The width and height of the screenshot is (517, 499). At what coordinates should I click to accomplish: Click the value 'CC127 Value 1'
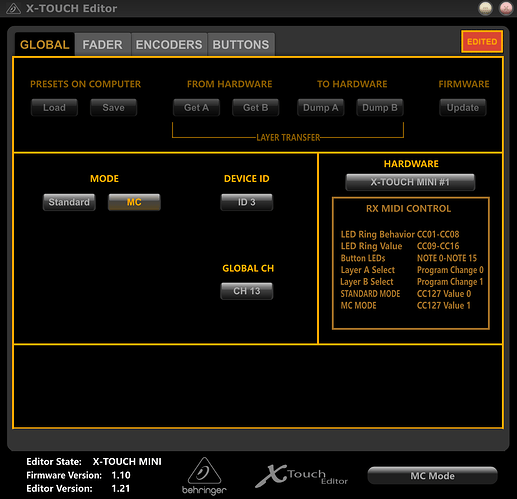[x=444, y=306]
